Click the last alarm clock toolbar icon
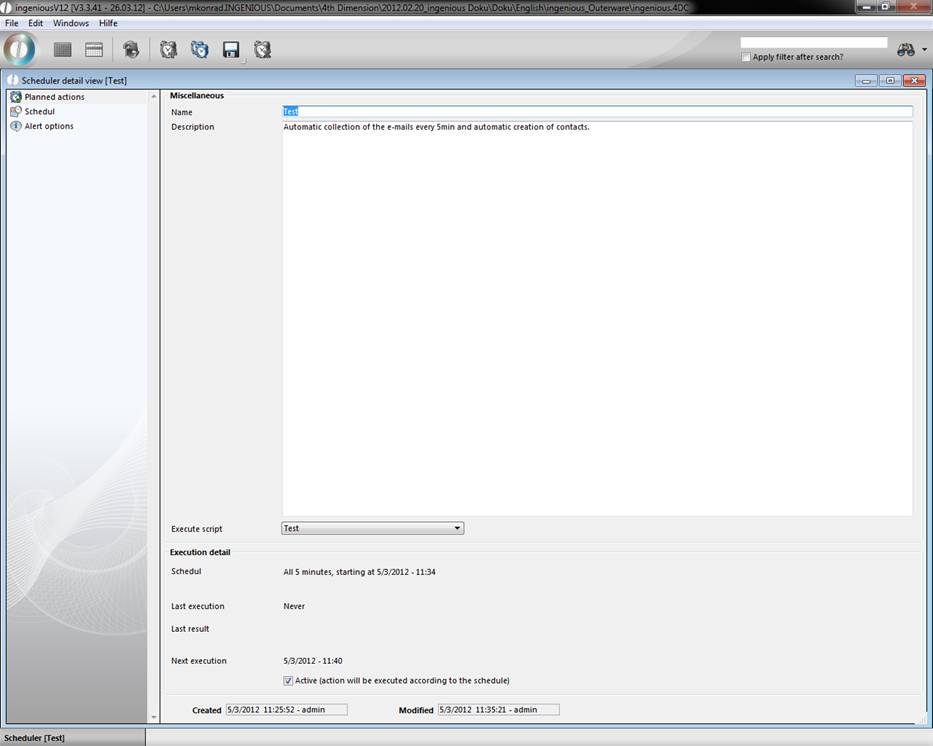Image resolution: width=933 pixels, height=746 pixels. tap(262, 50)
